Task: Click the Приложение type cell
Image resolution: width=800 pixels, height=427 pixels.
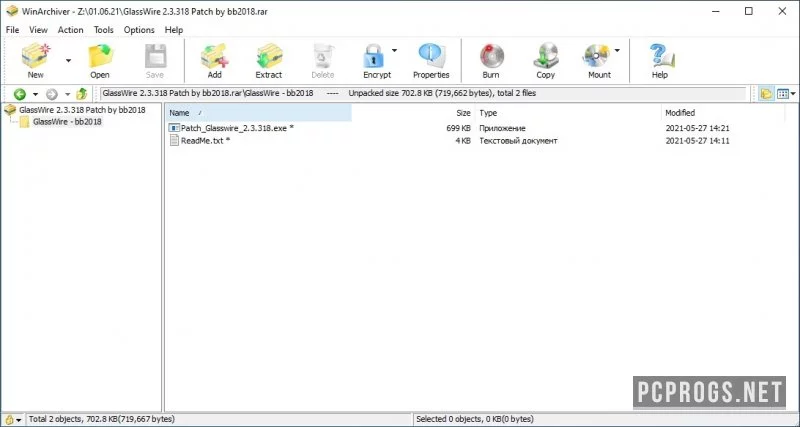Action: [503, 128]
